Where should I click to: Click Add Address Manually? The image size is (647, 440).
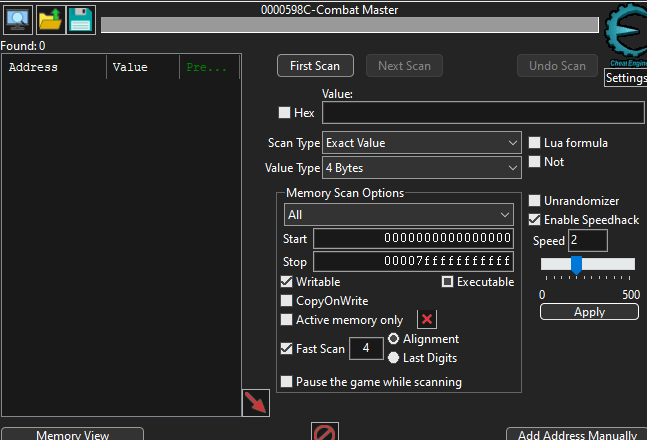point(577,434)
